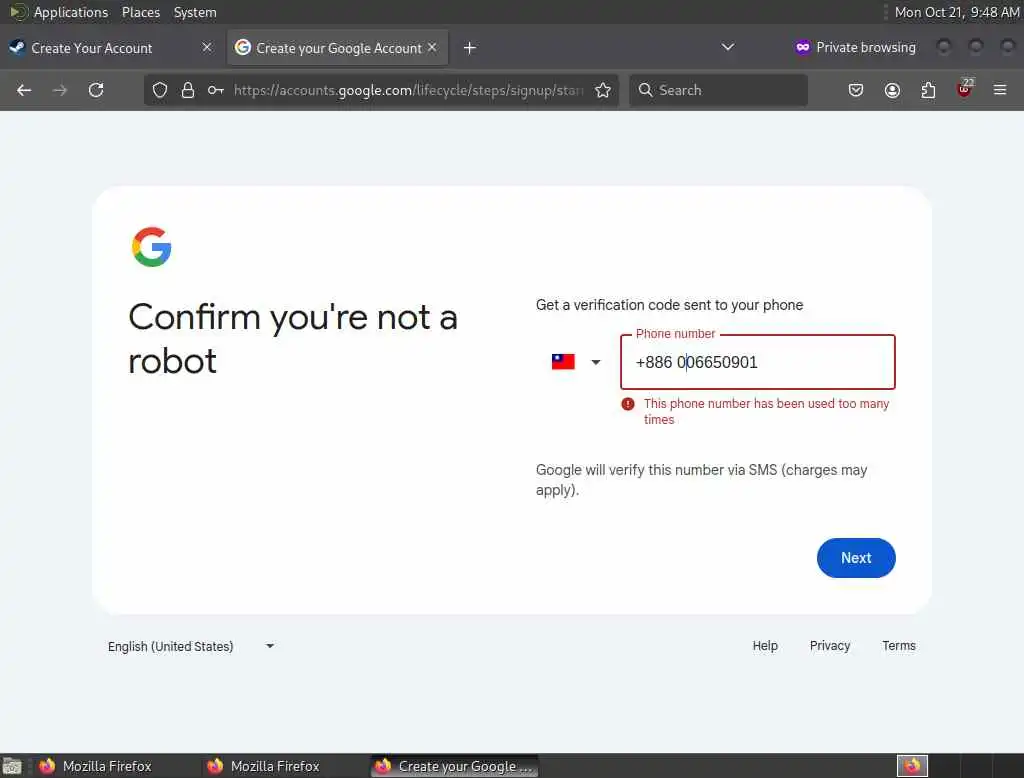This screenshot has width=1024, height=778.
Task: Bookmark this page with the star icon
Action: pos(603,90)
